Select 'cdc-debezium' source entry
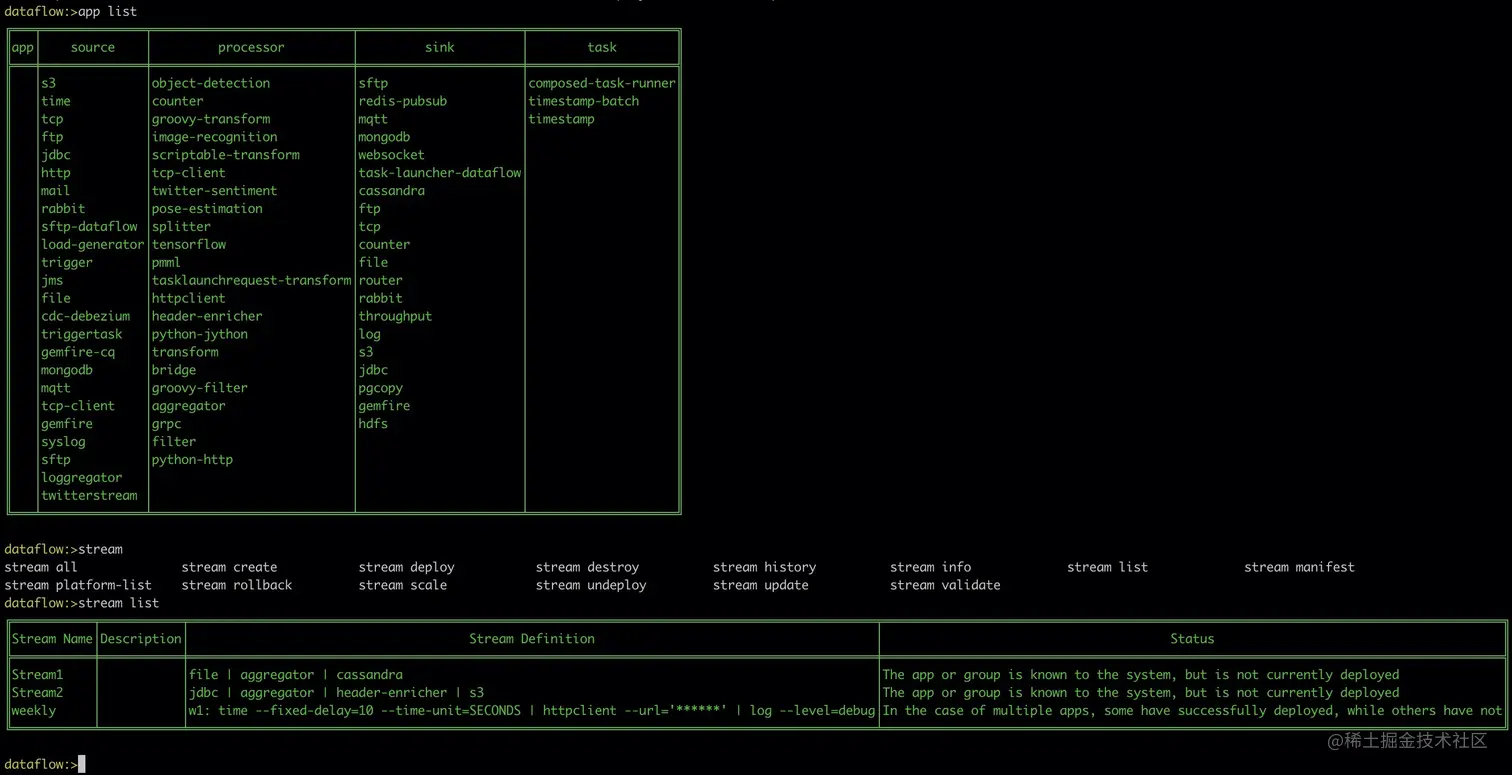1512x775 pixels. (x=86, y=316)
